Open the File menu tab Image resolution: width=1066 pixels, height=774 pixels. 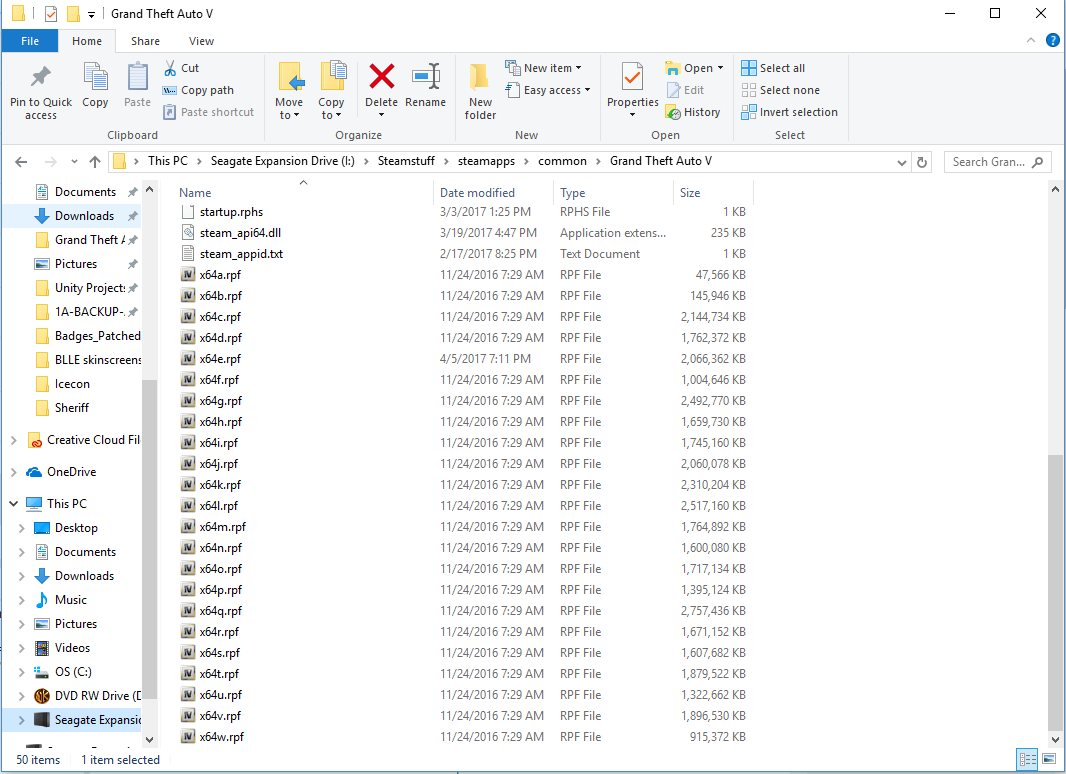click(x=30, y=41)
